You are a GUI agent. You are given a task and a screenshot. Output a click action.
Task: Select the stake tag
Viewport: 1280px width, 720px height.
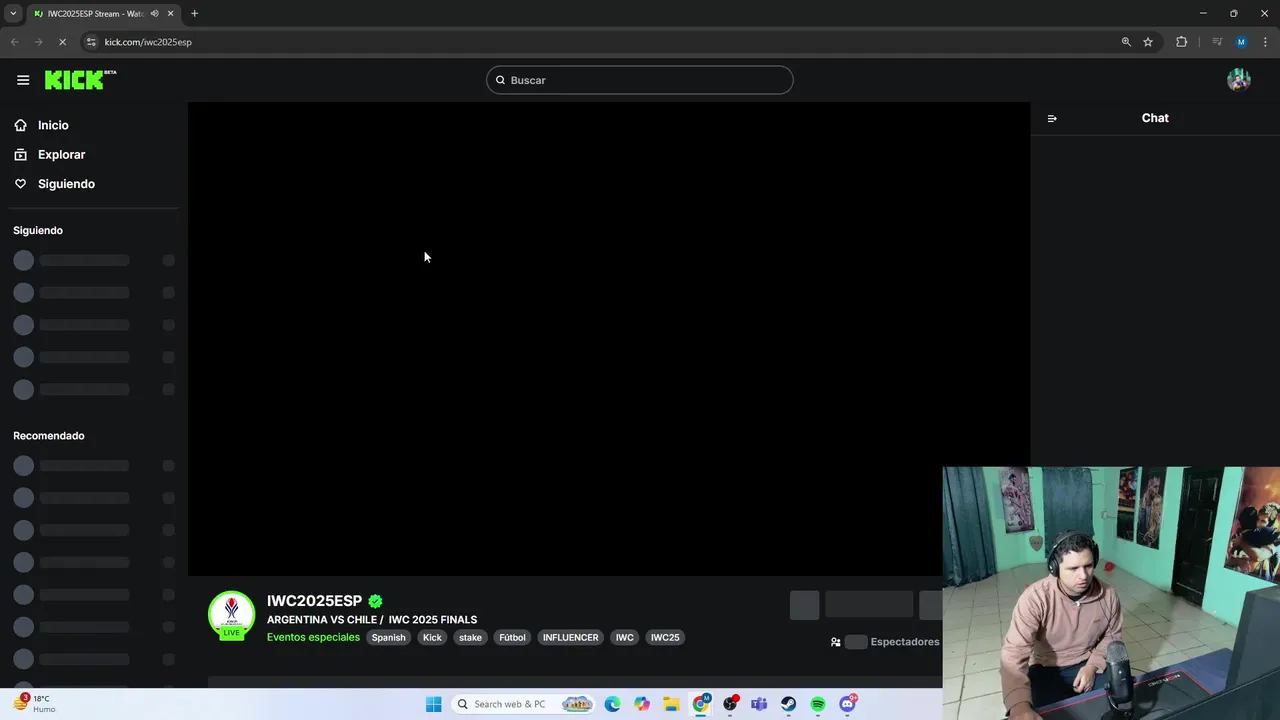[470, 637]
